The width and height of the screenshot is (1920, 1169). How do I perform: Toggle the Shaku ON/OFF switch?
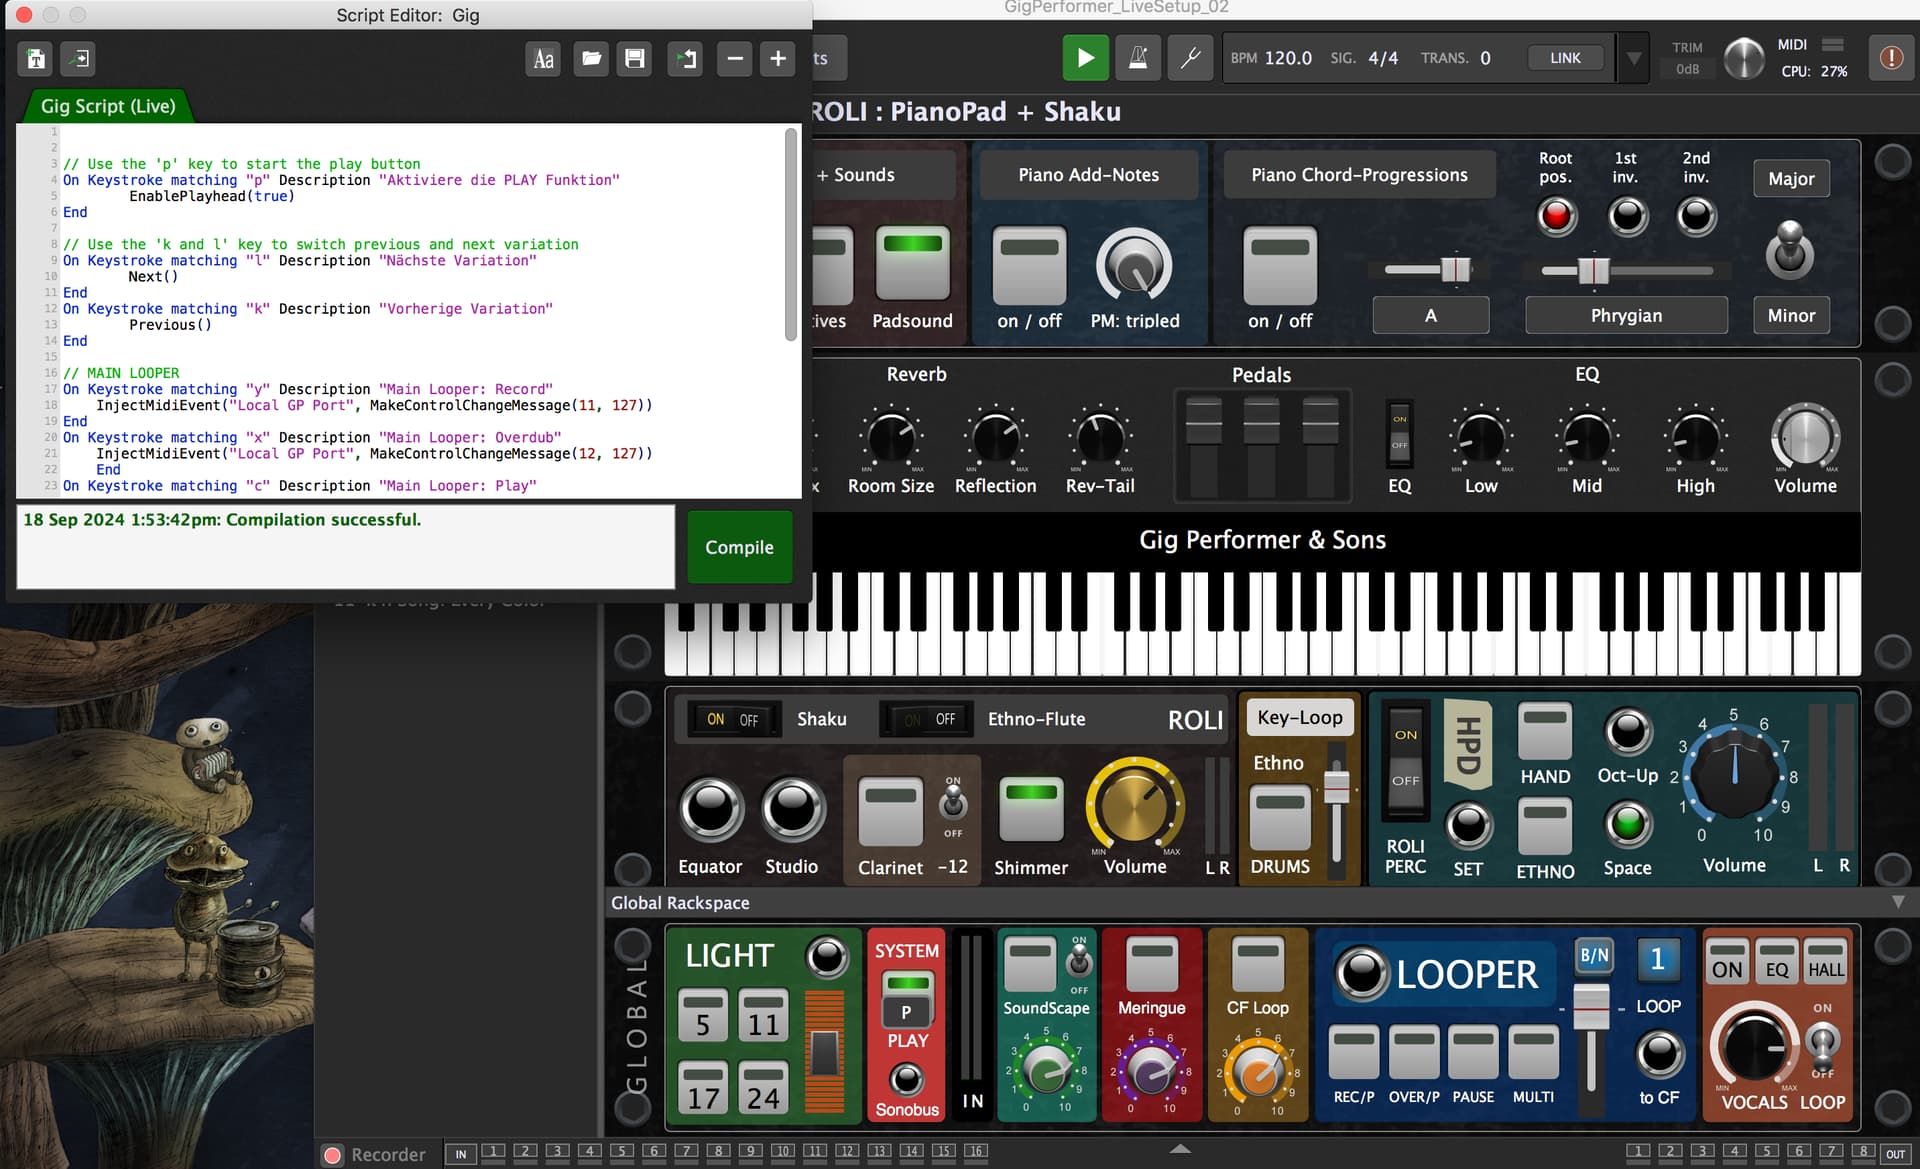click(x=733, y=719)
